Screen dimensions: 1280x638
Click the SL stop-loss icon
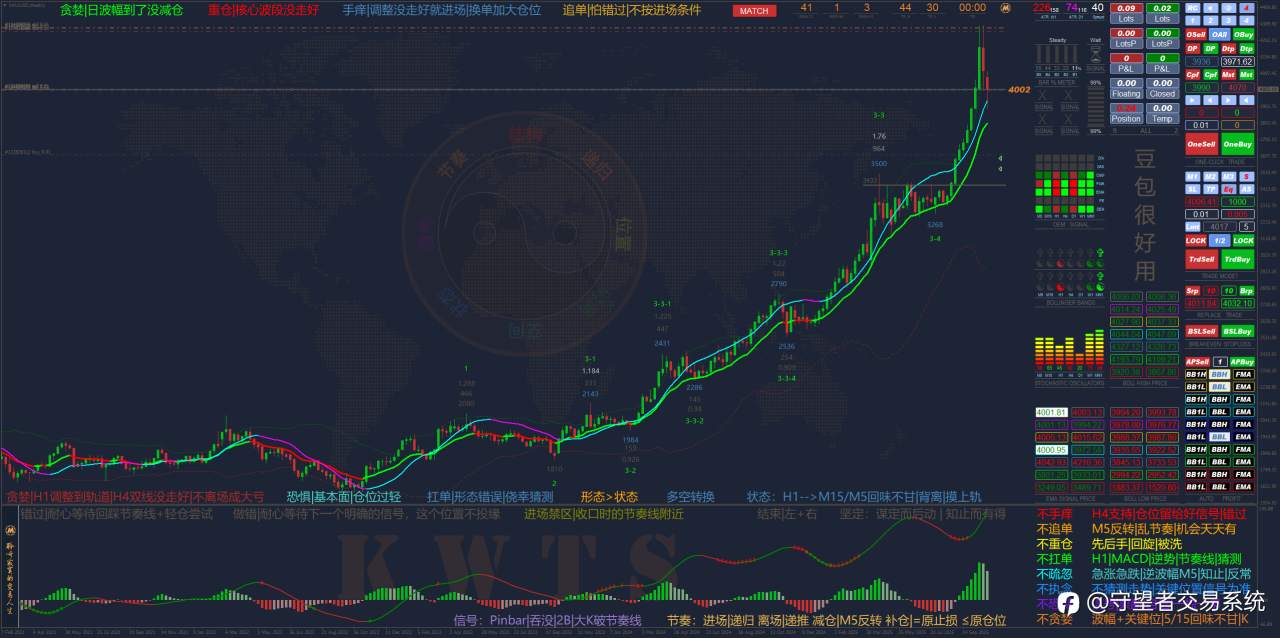tap(1191, 190)
